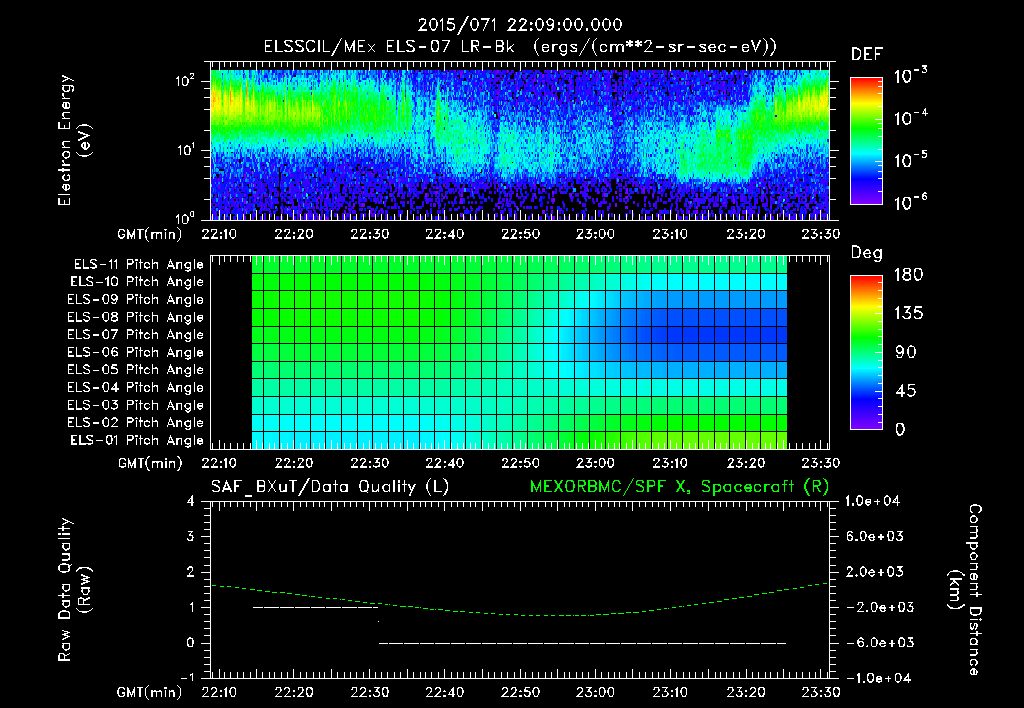The image size is (1024, 708).
Task: Select the ELSSCIL/MEx ELS-07 LR-Bk spectrogram title
Action: pos(520,47)
